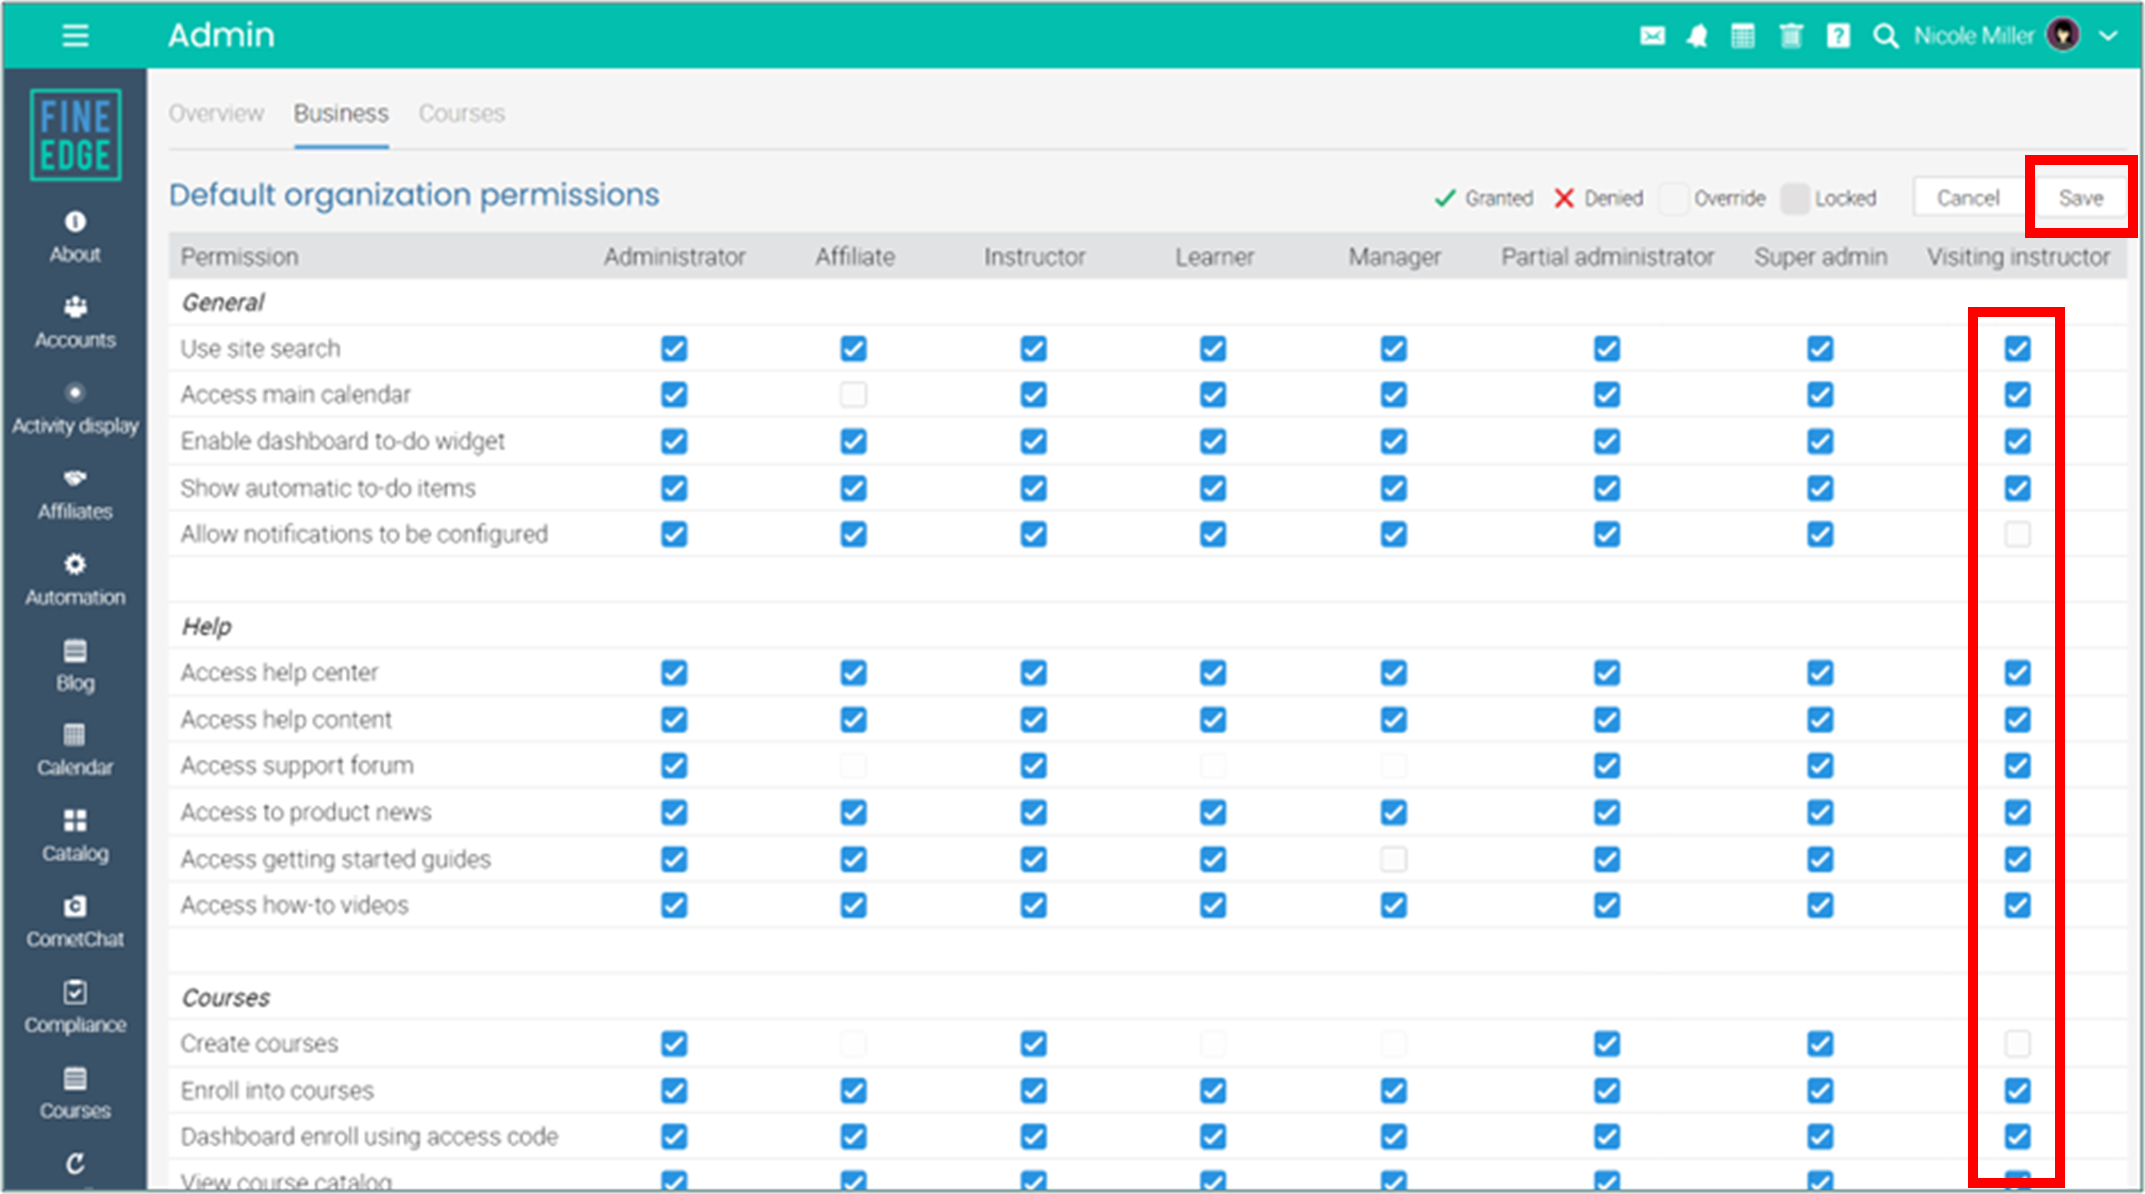Uncheck Administrator Create courses checkbox

(x=674, y=1044)
